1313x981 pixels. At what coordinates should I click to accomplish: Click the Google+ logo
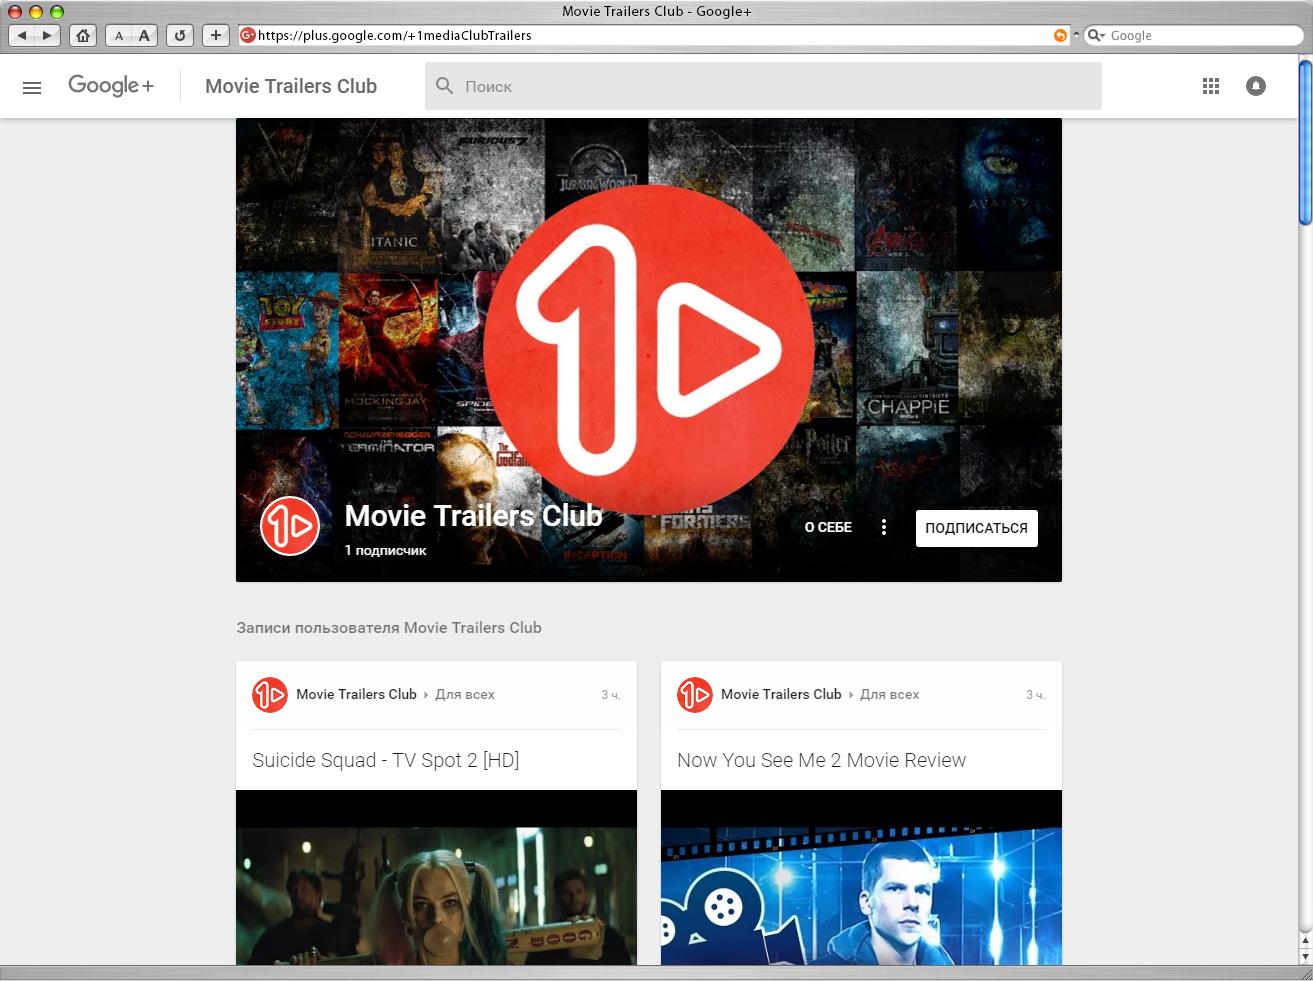(x=111, y=86)
